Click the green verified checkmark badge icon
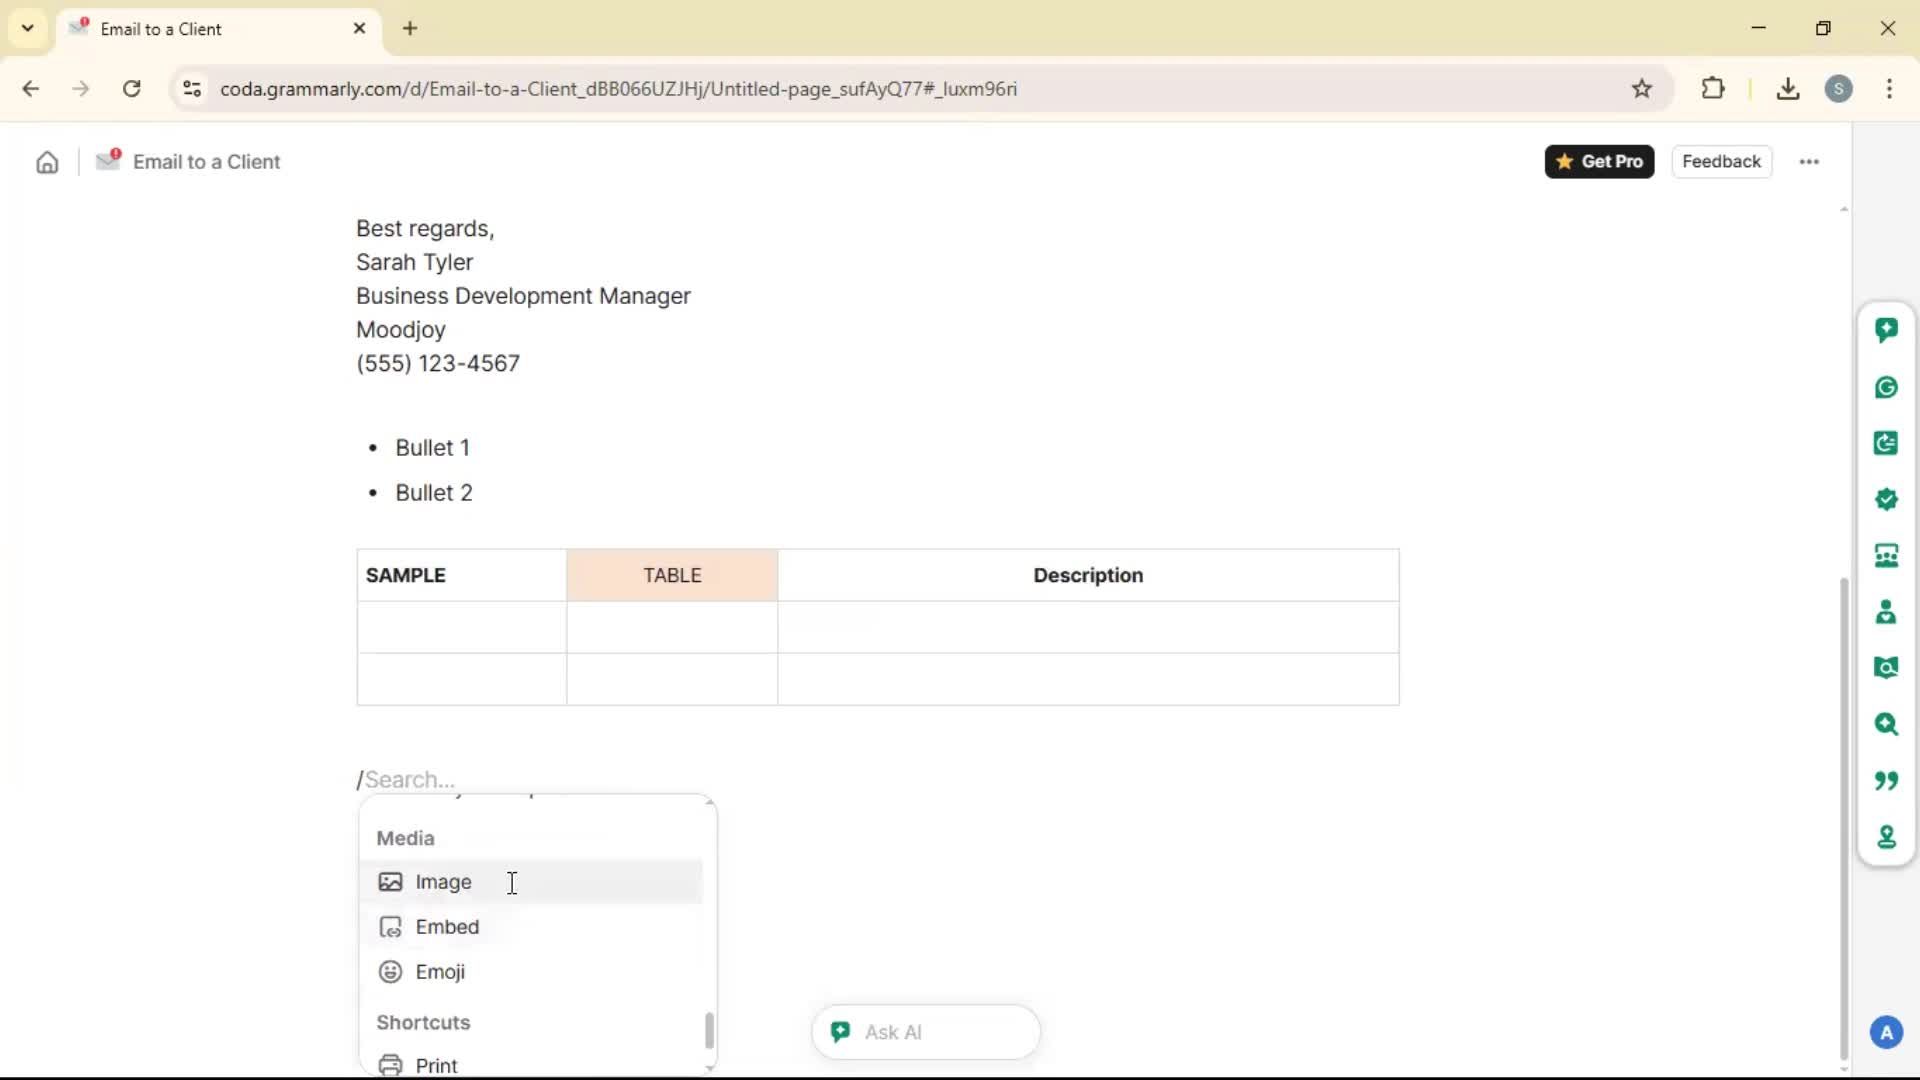 click(x=1886, y=499)
